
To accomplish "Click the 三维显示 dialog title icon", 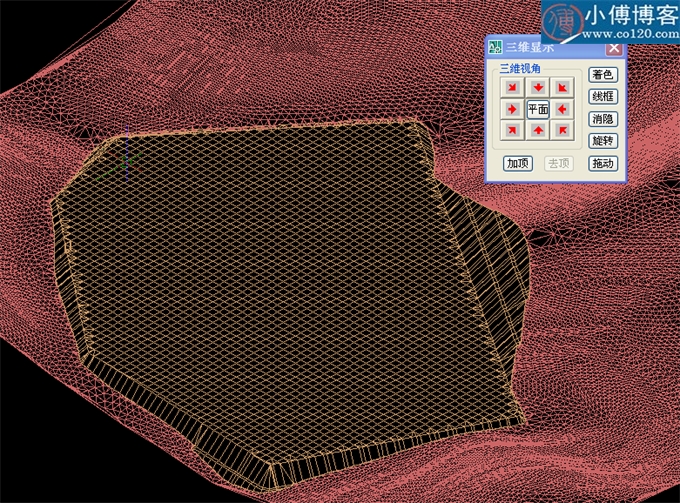I will (x=495, y=47).
